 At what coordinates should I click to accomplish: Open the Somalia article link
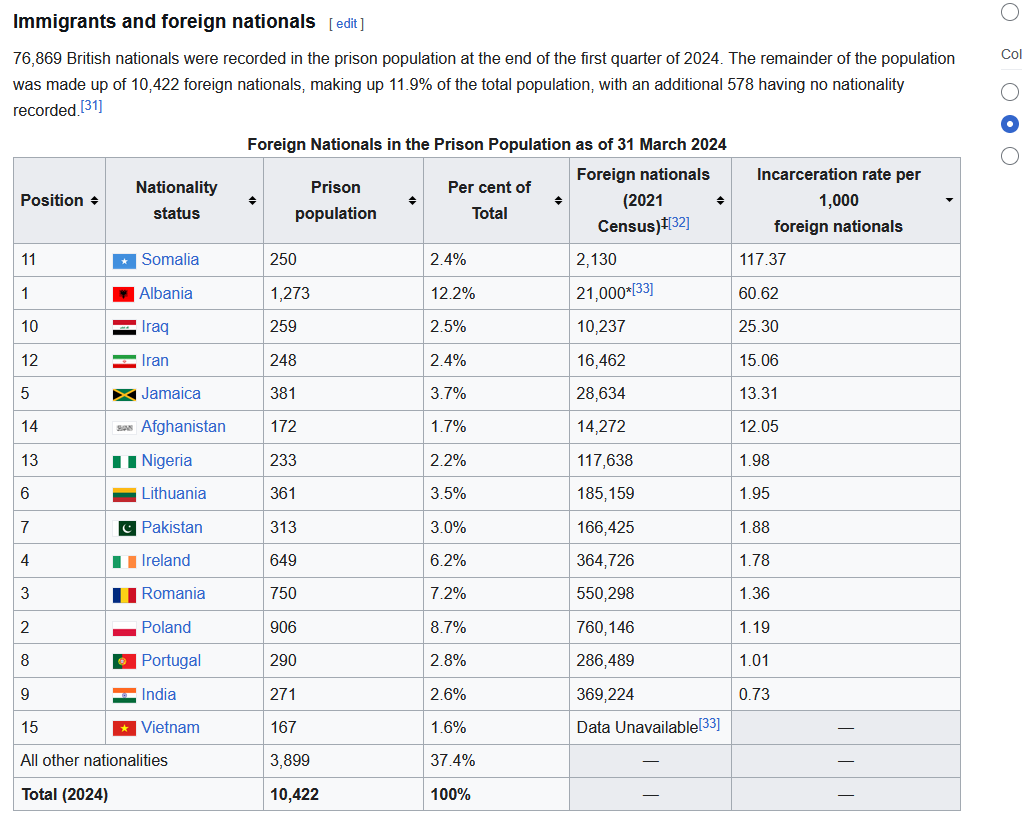pyautogui.click(x=170, y=259)
